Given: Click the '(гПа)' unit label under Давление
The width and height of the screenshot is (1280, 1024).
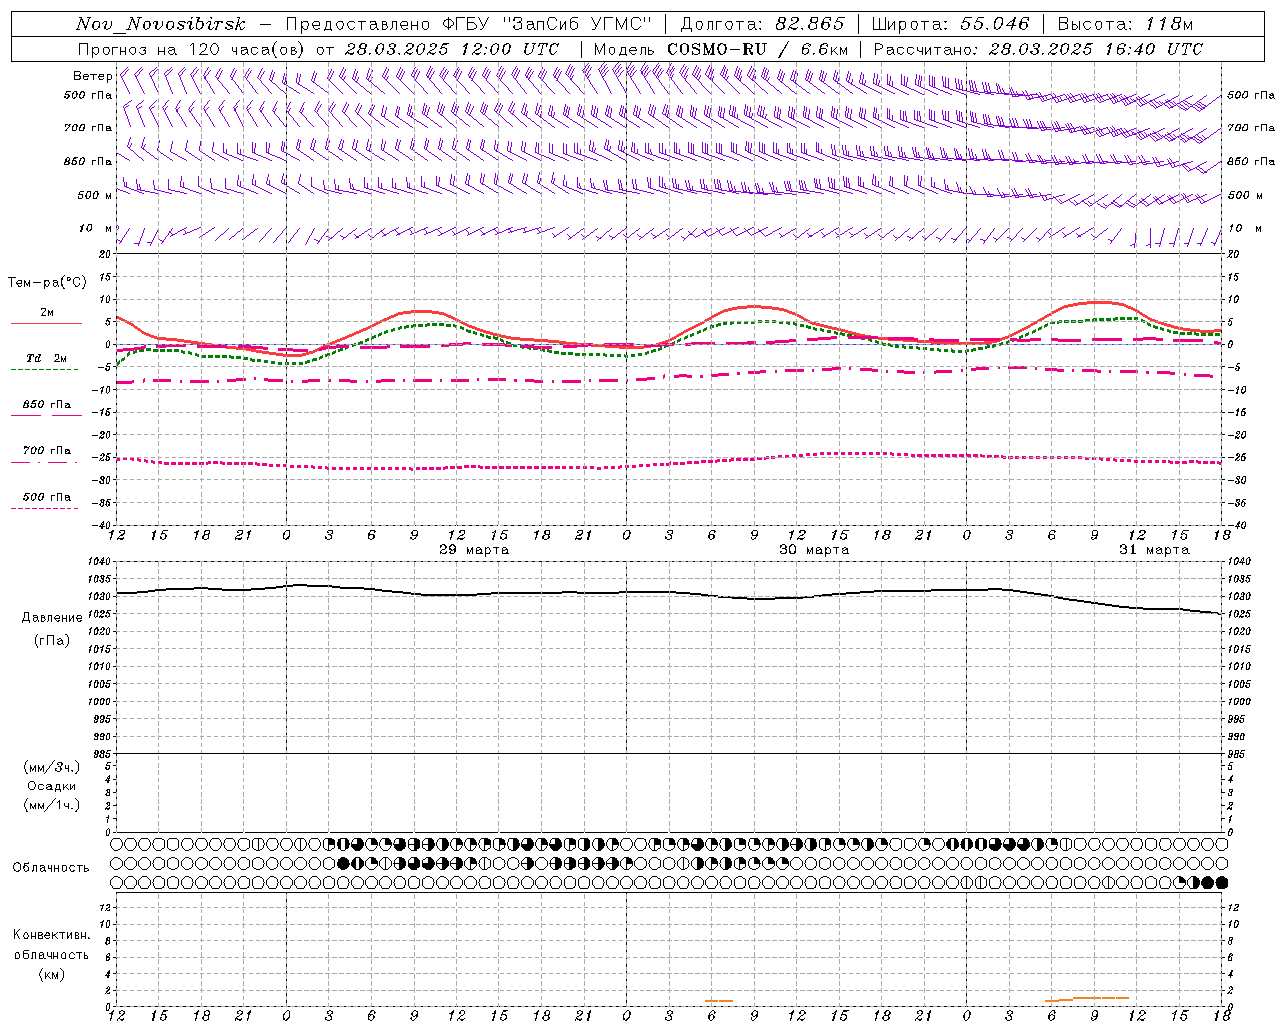Looking at the screenshot, I should pos(52,641).
